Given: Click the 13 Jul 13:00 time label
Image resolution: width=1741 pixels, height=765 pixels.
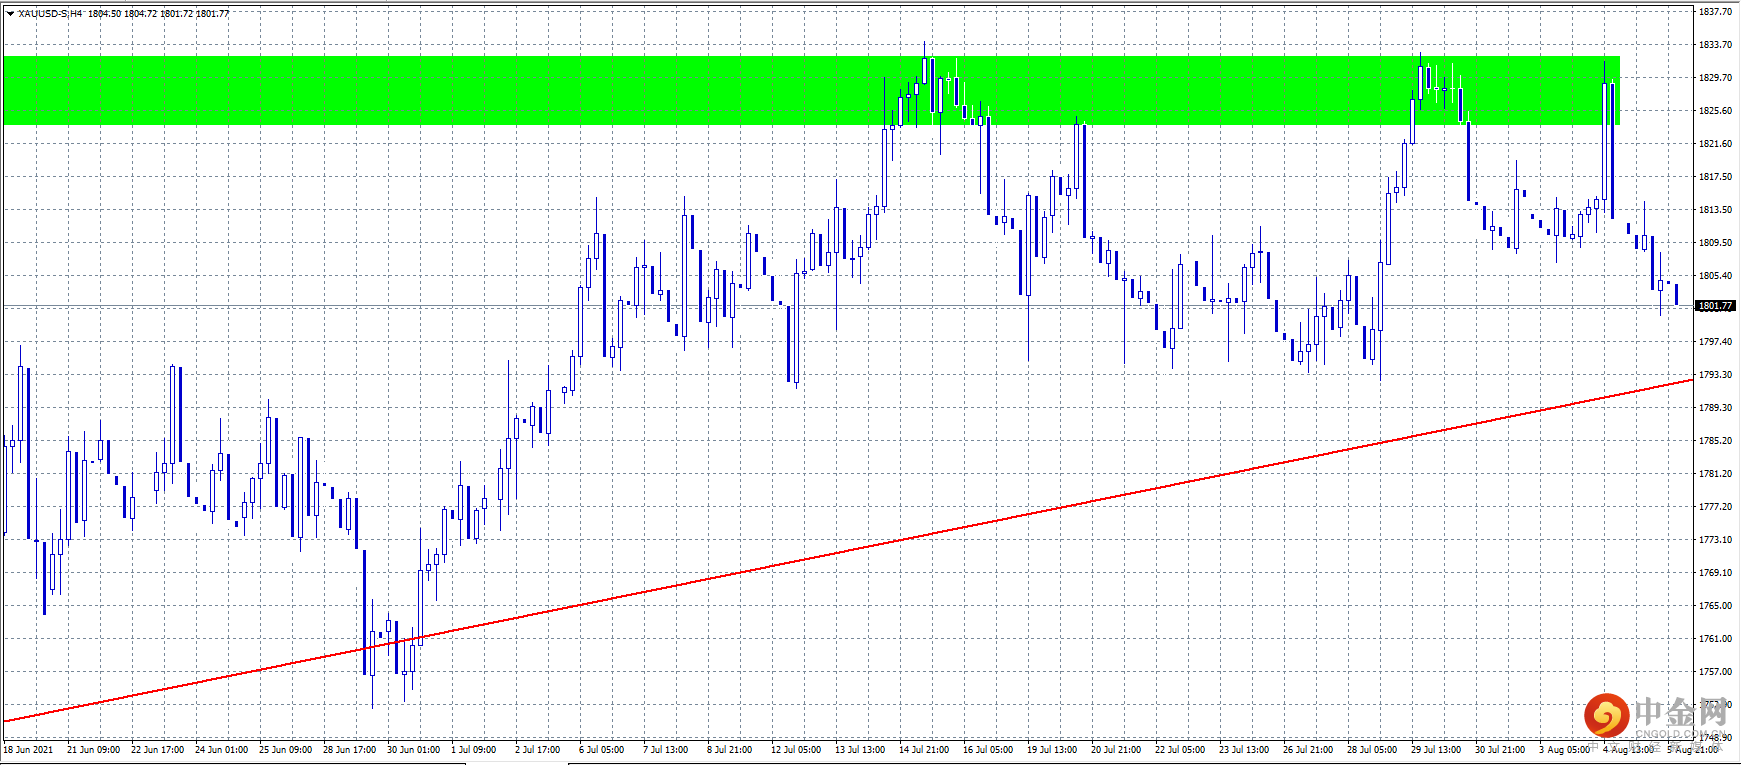Looking at the screenshot, I should point(860,750).
